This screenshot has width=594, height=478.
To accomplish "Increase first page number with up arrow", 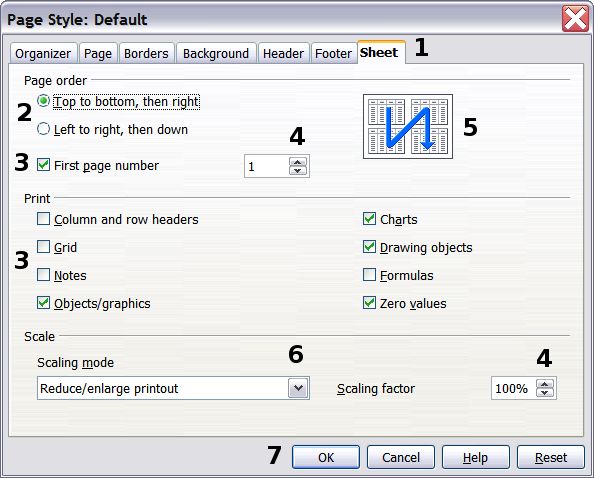I will (298, 162).
